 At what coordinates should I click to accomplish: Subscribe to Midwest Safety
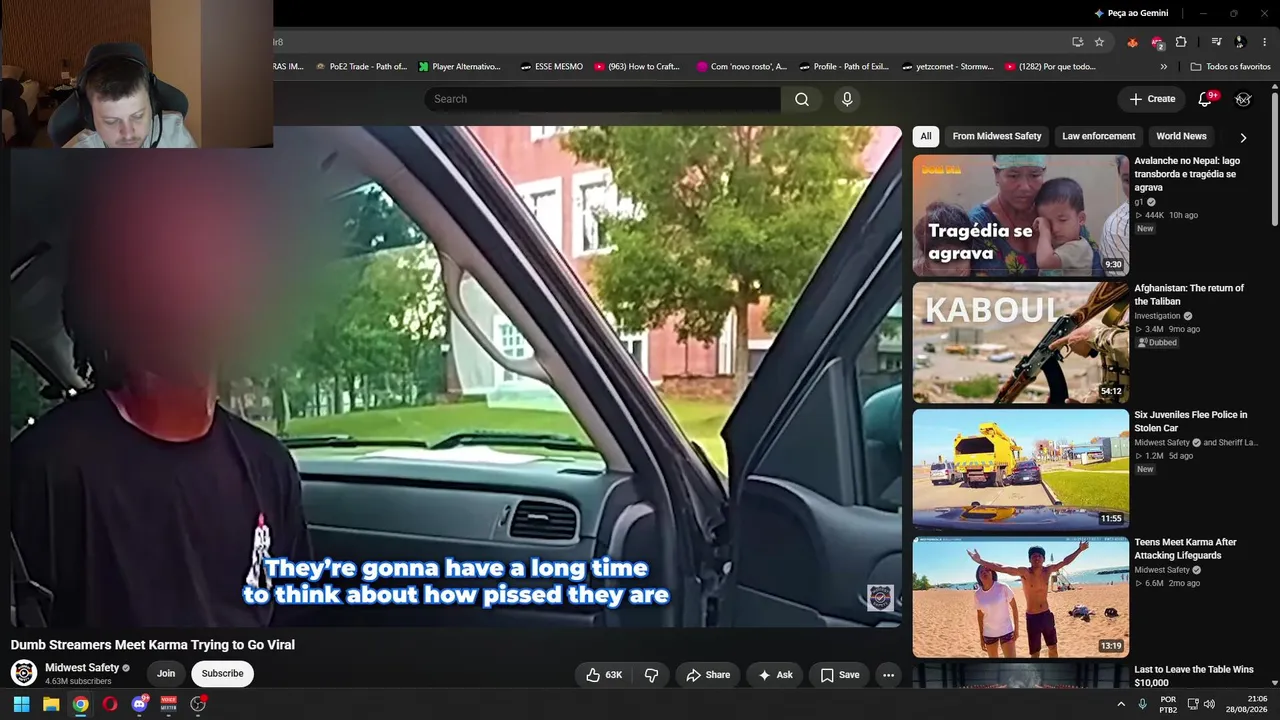pos(222,674)
